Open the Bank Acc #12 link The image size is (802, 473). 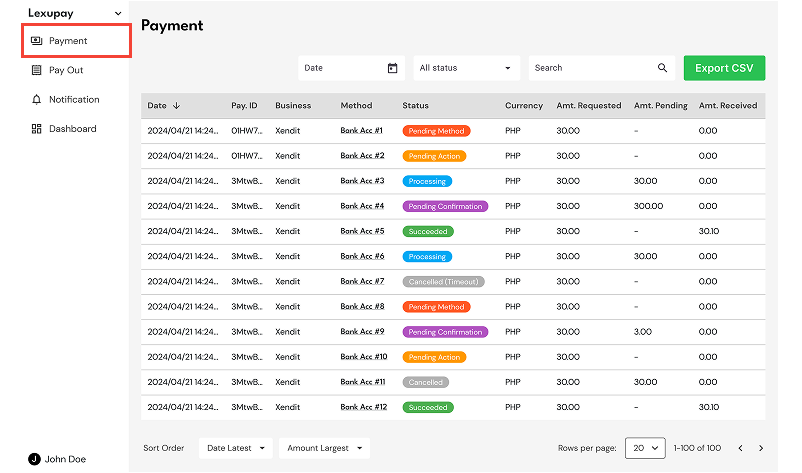pos(364,407)
